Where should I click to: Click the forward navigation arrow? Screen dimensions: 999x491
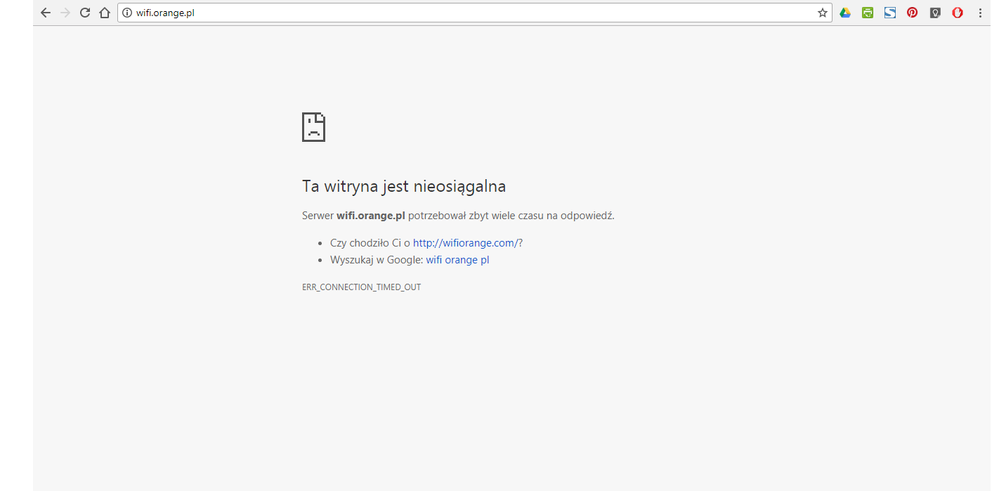pos(65,13)
